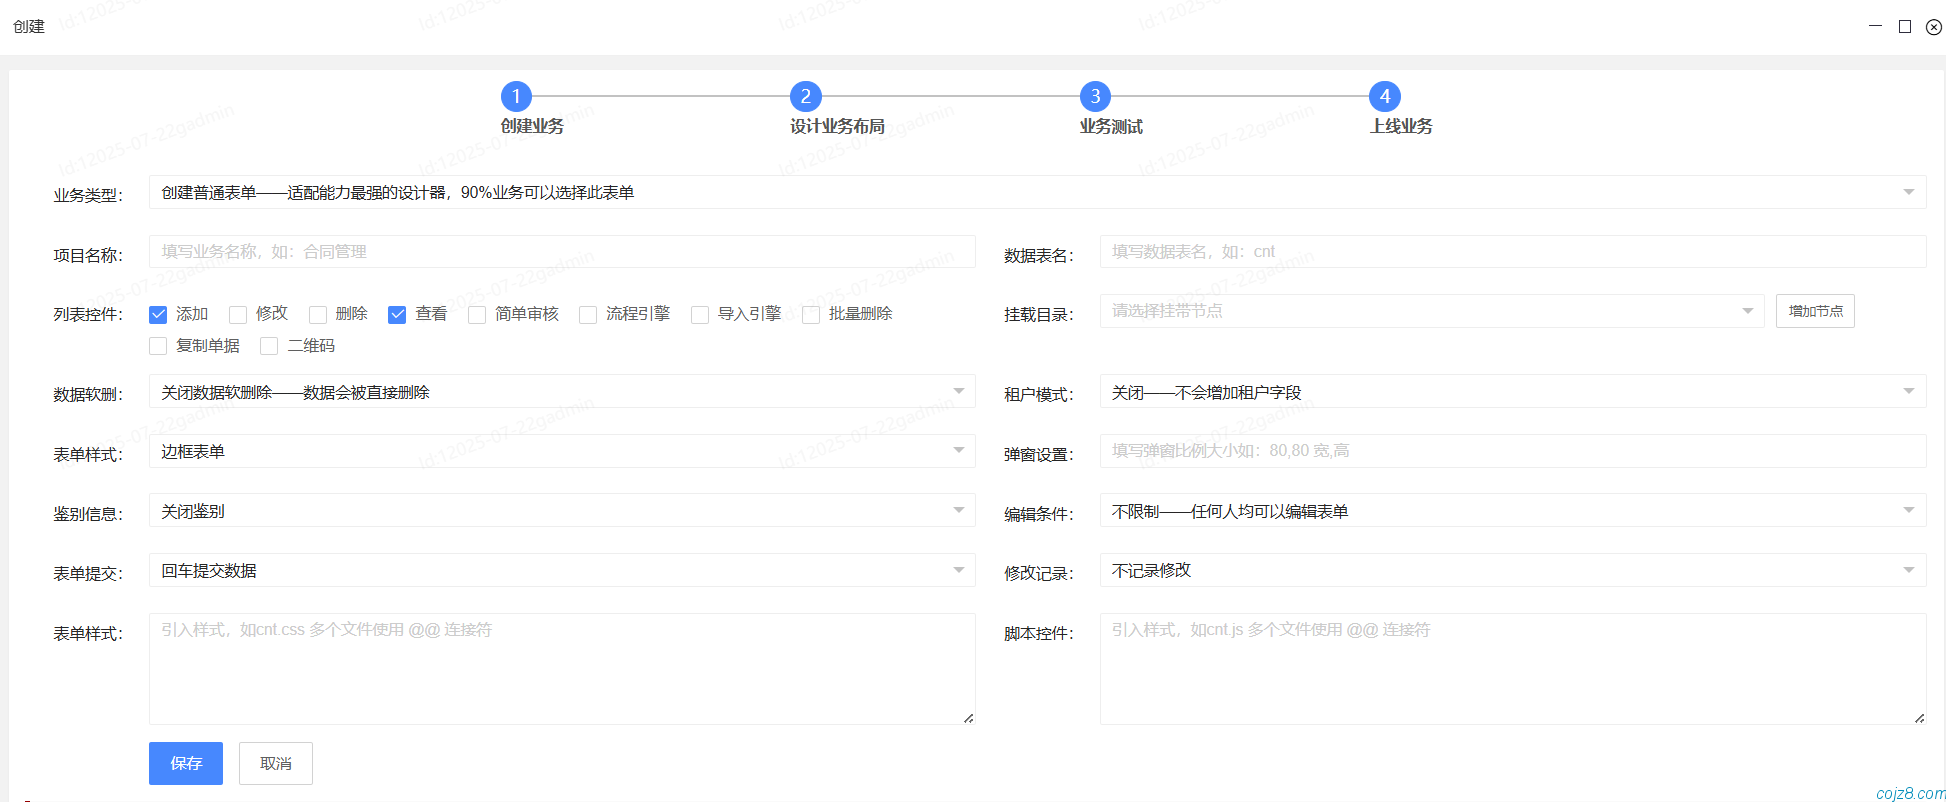This screenshot has width=1946, height=802.
Task: Minimize the 创建 window
Action: point(1875,27)
